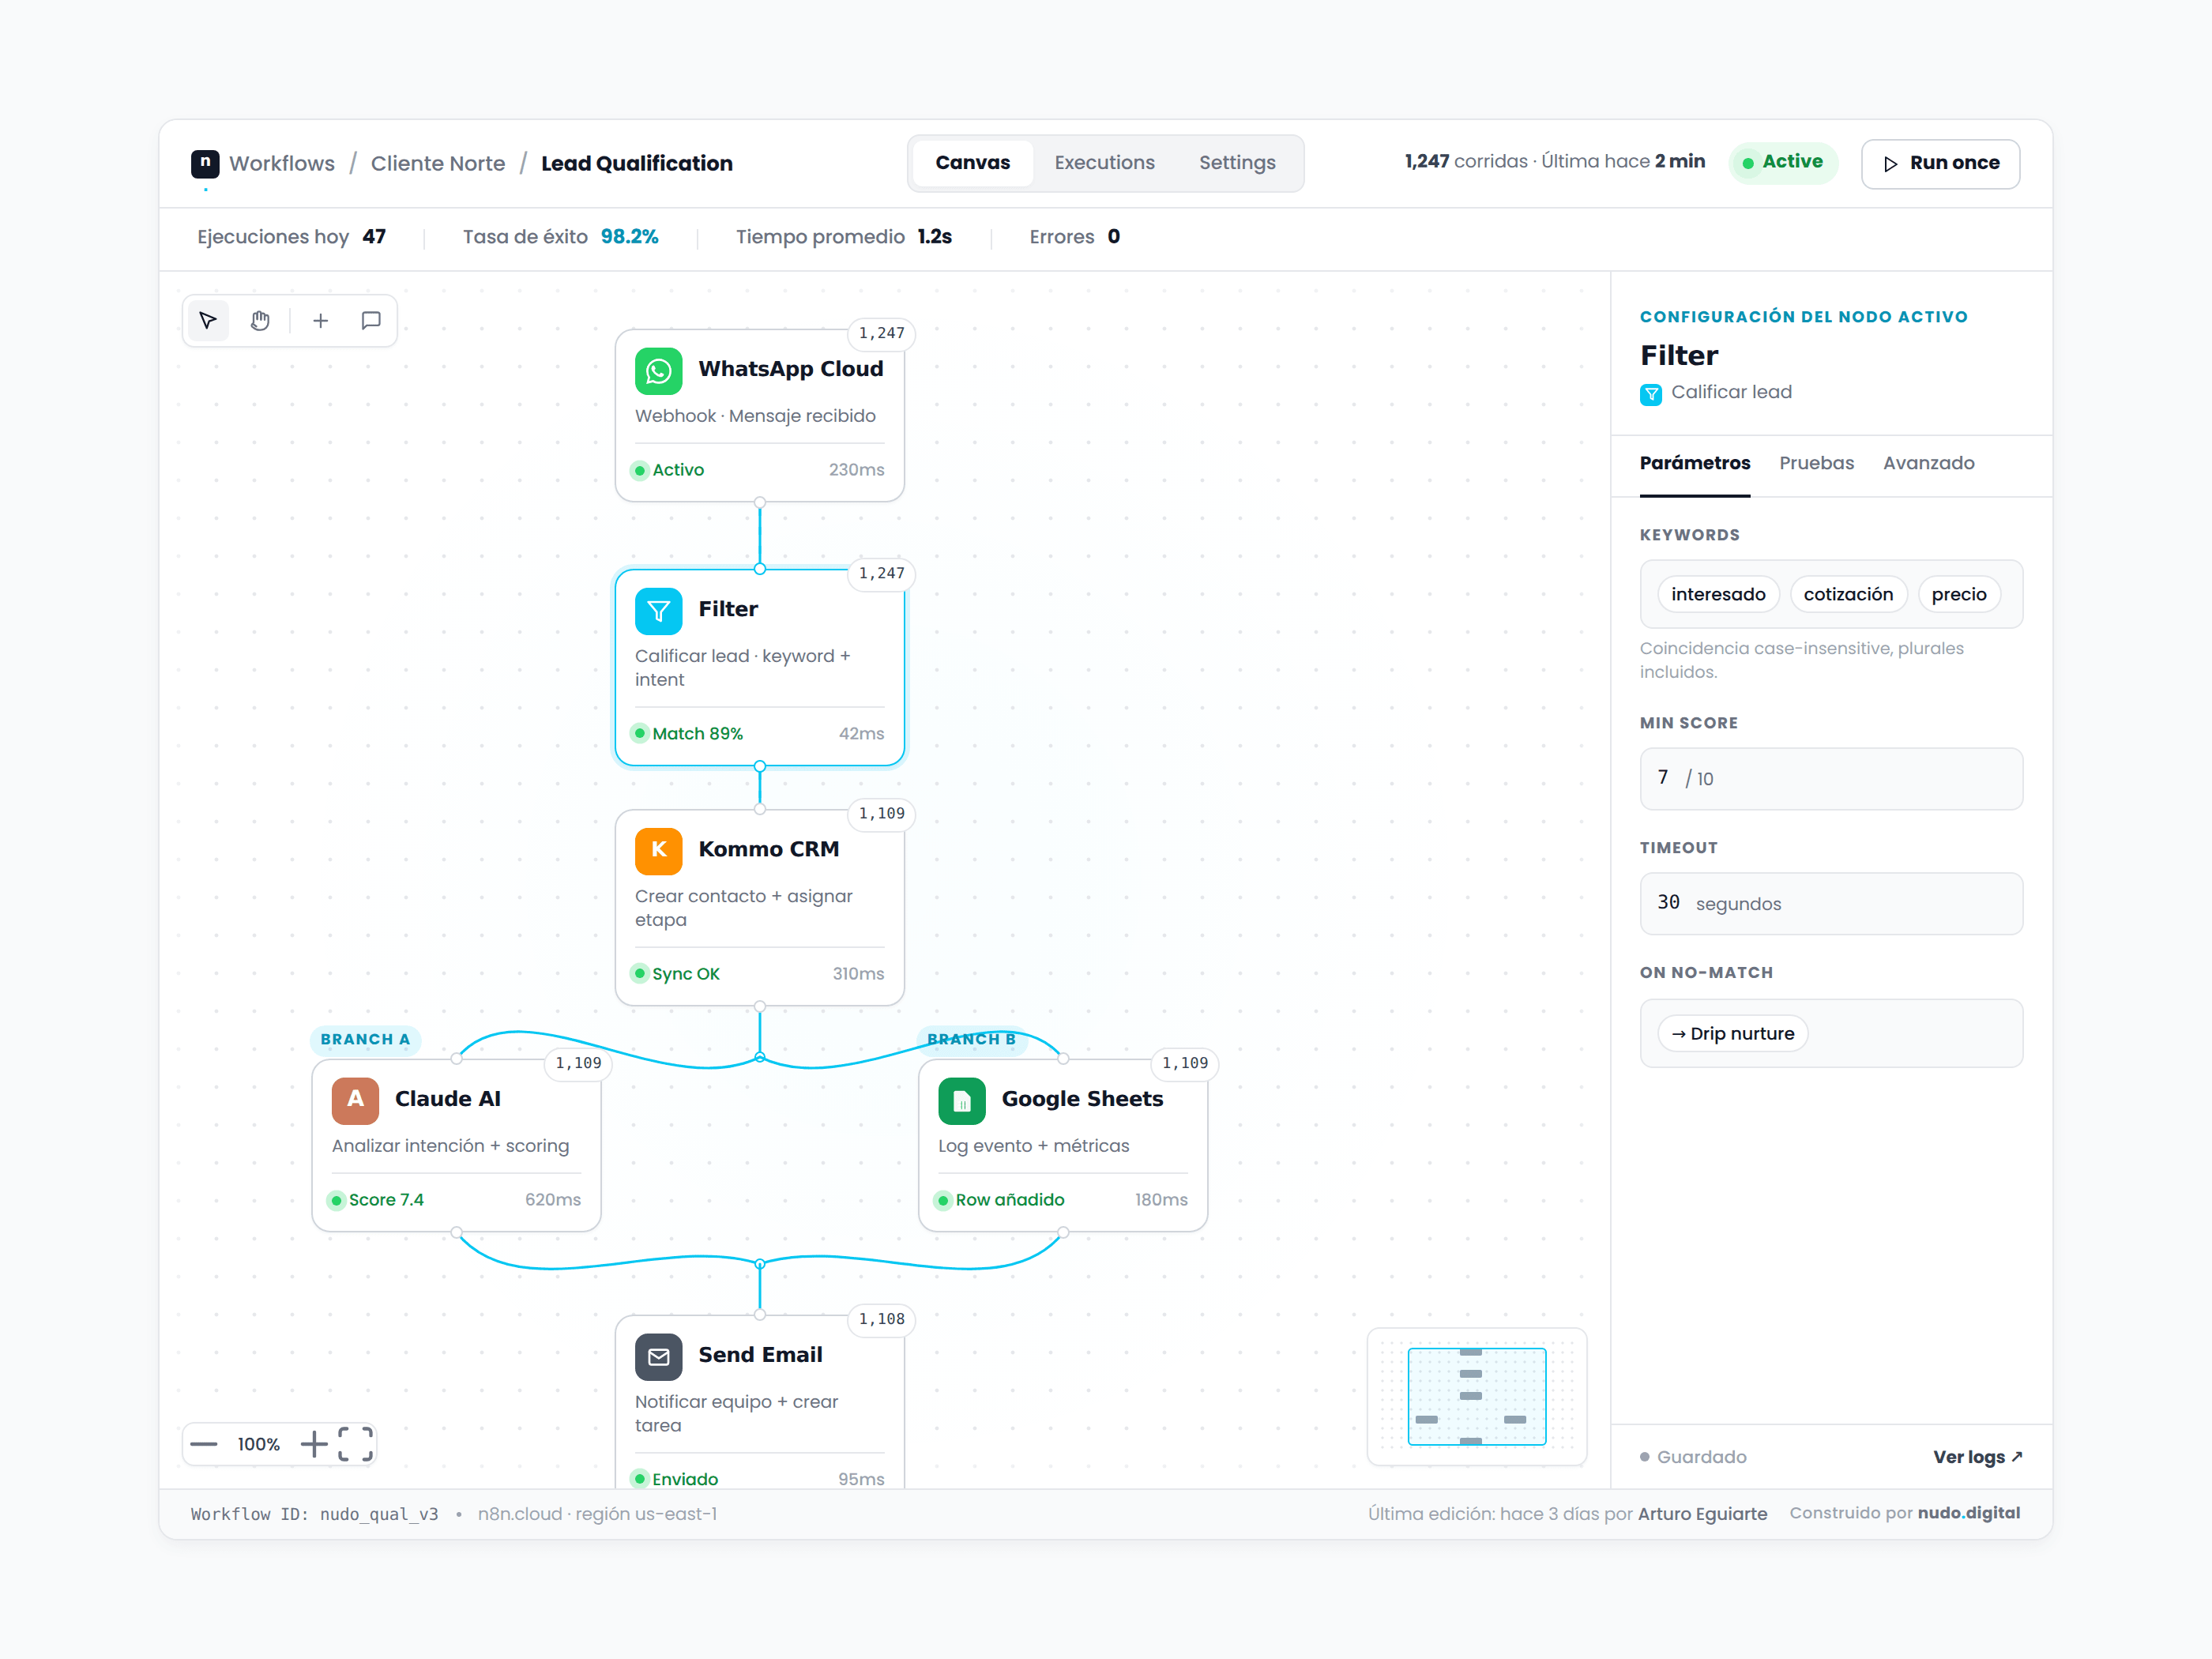The height and width of the screenshot is (1659, 2212).
Task: Open Ver logs link
Action: point(1977,1457)
